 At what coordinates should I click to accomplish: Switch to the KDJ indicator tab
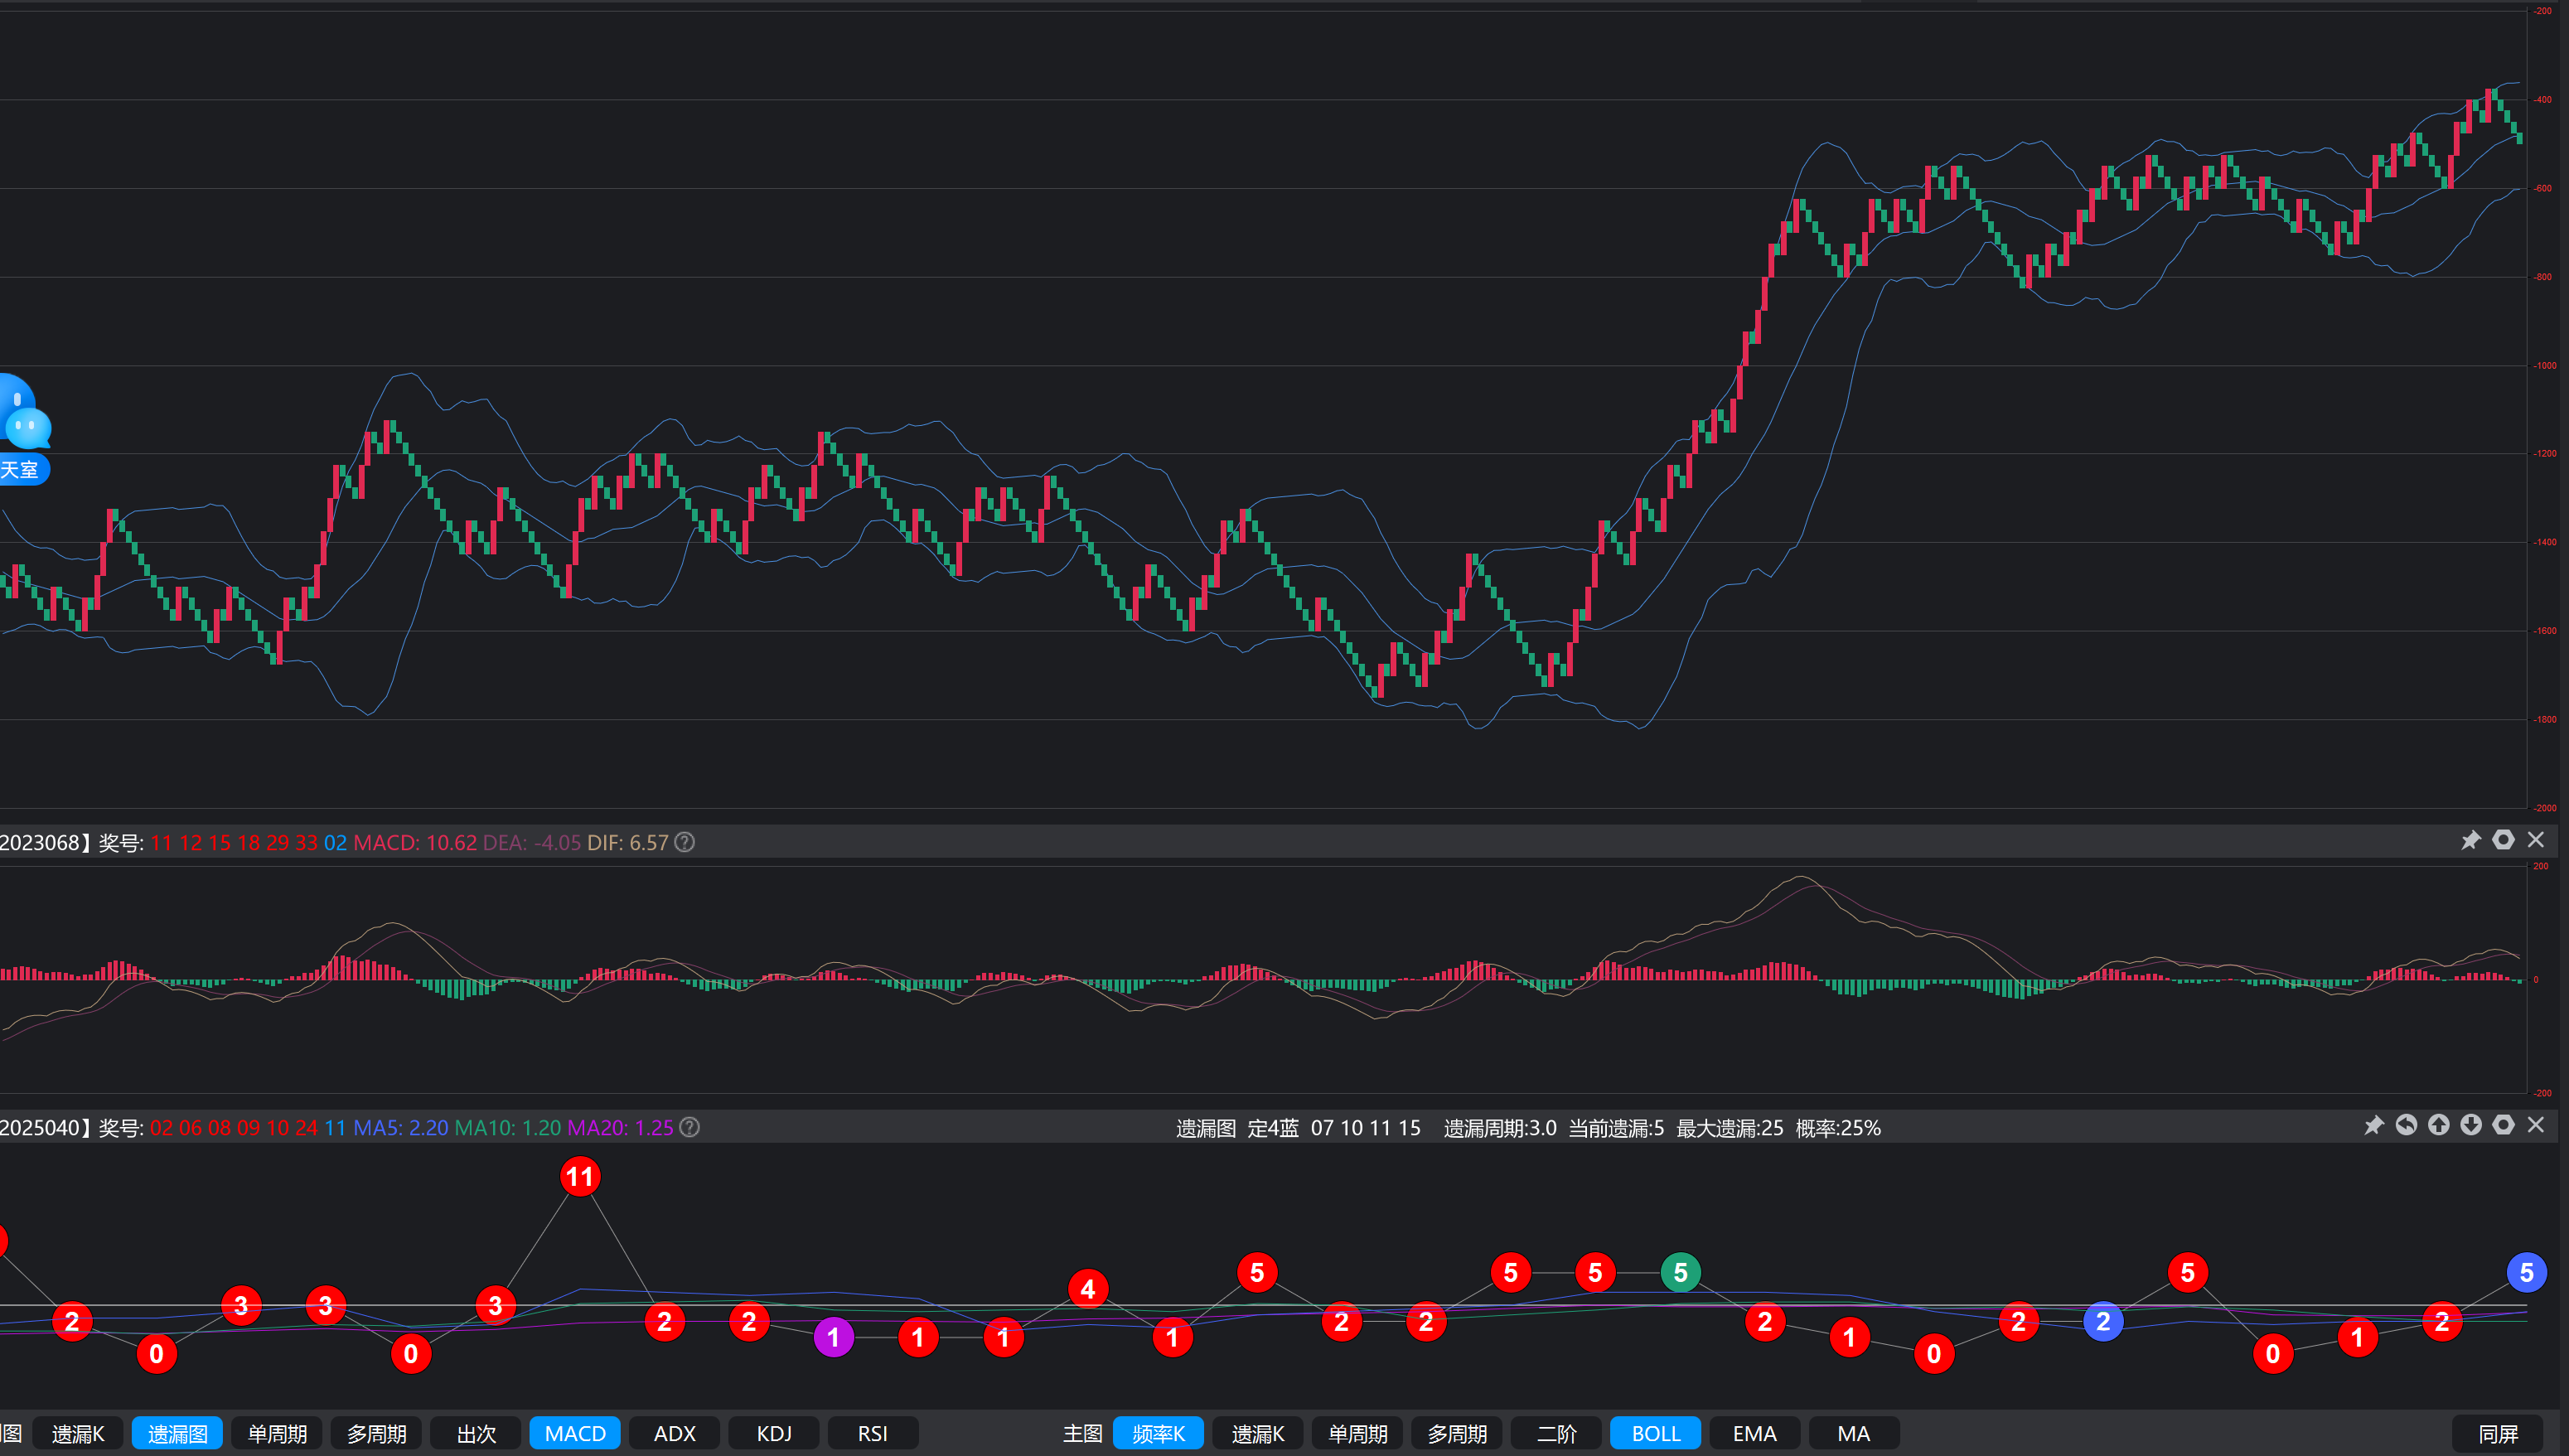[x=774, y=1433]
